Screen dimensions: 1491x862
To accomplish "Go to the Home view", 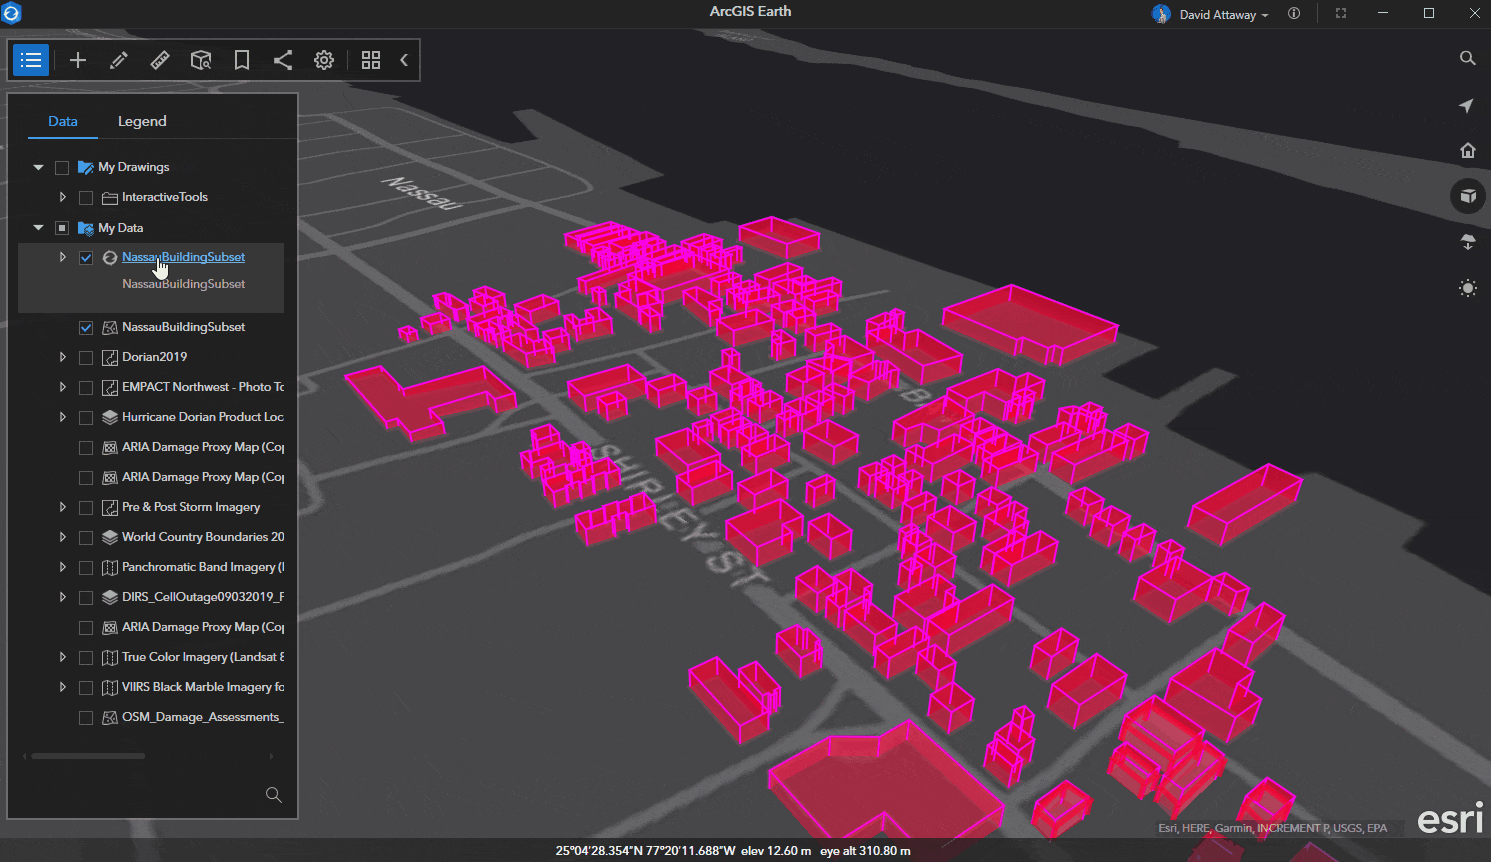I will [1468, 150].
